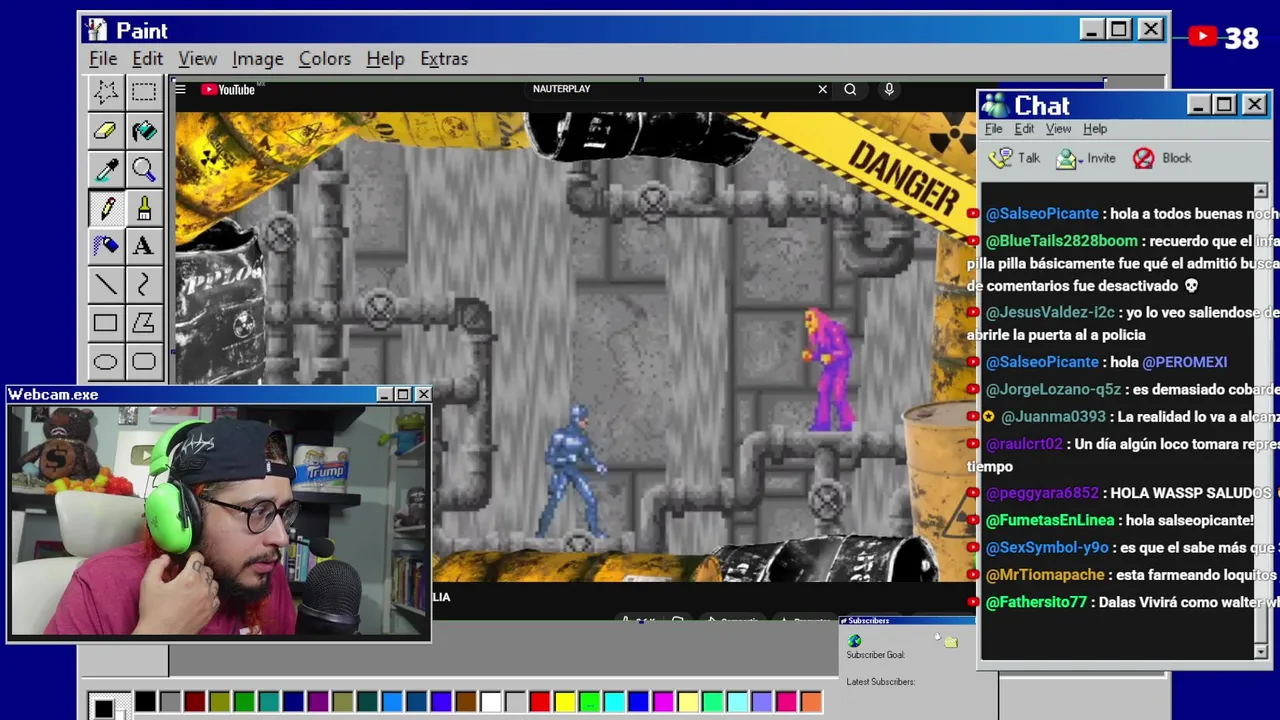
Task: Open the YouTube hamburger menu
Action: [x=180, y=89]
